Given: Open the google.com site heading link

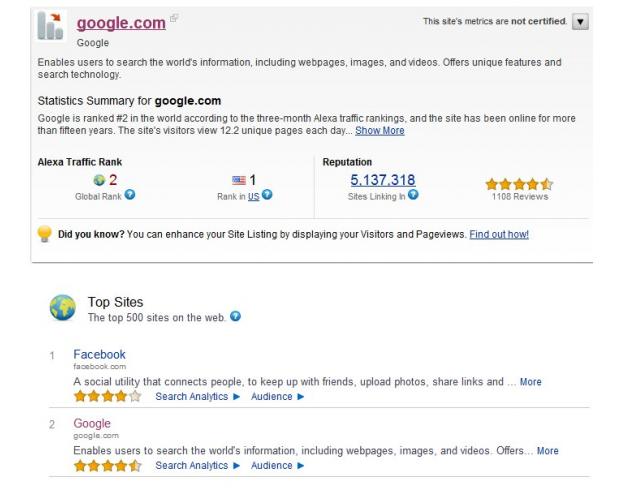Looking at the screenshot, I should pyautogui.click(x=121, y=23).
